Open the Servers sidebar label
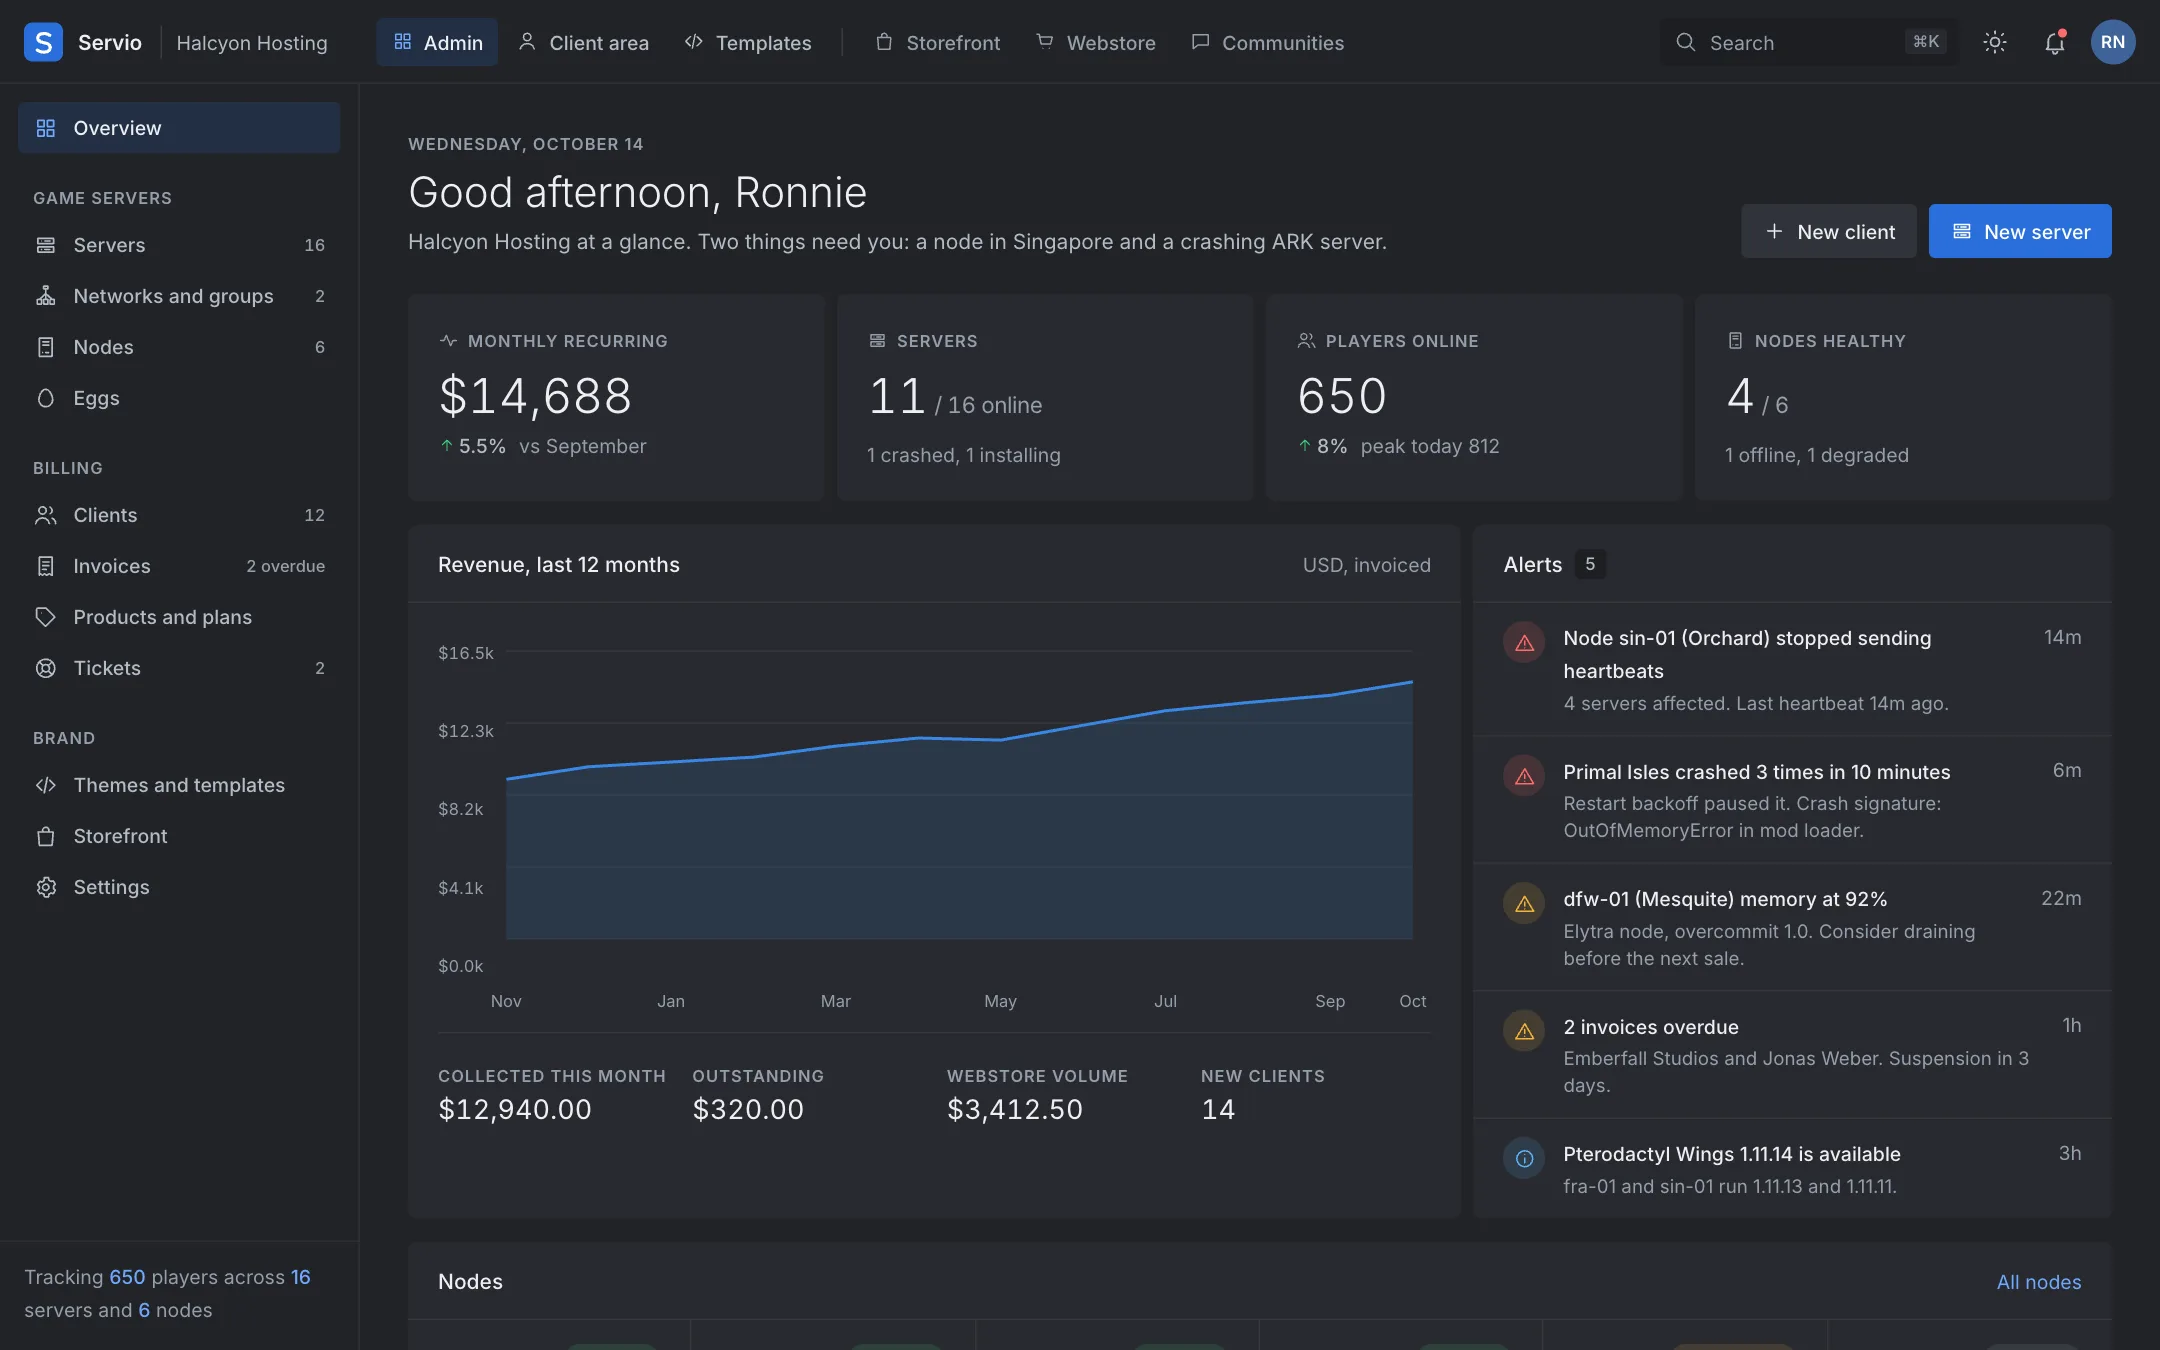 tap(109, 245)
